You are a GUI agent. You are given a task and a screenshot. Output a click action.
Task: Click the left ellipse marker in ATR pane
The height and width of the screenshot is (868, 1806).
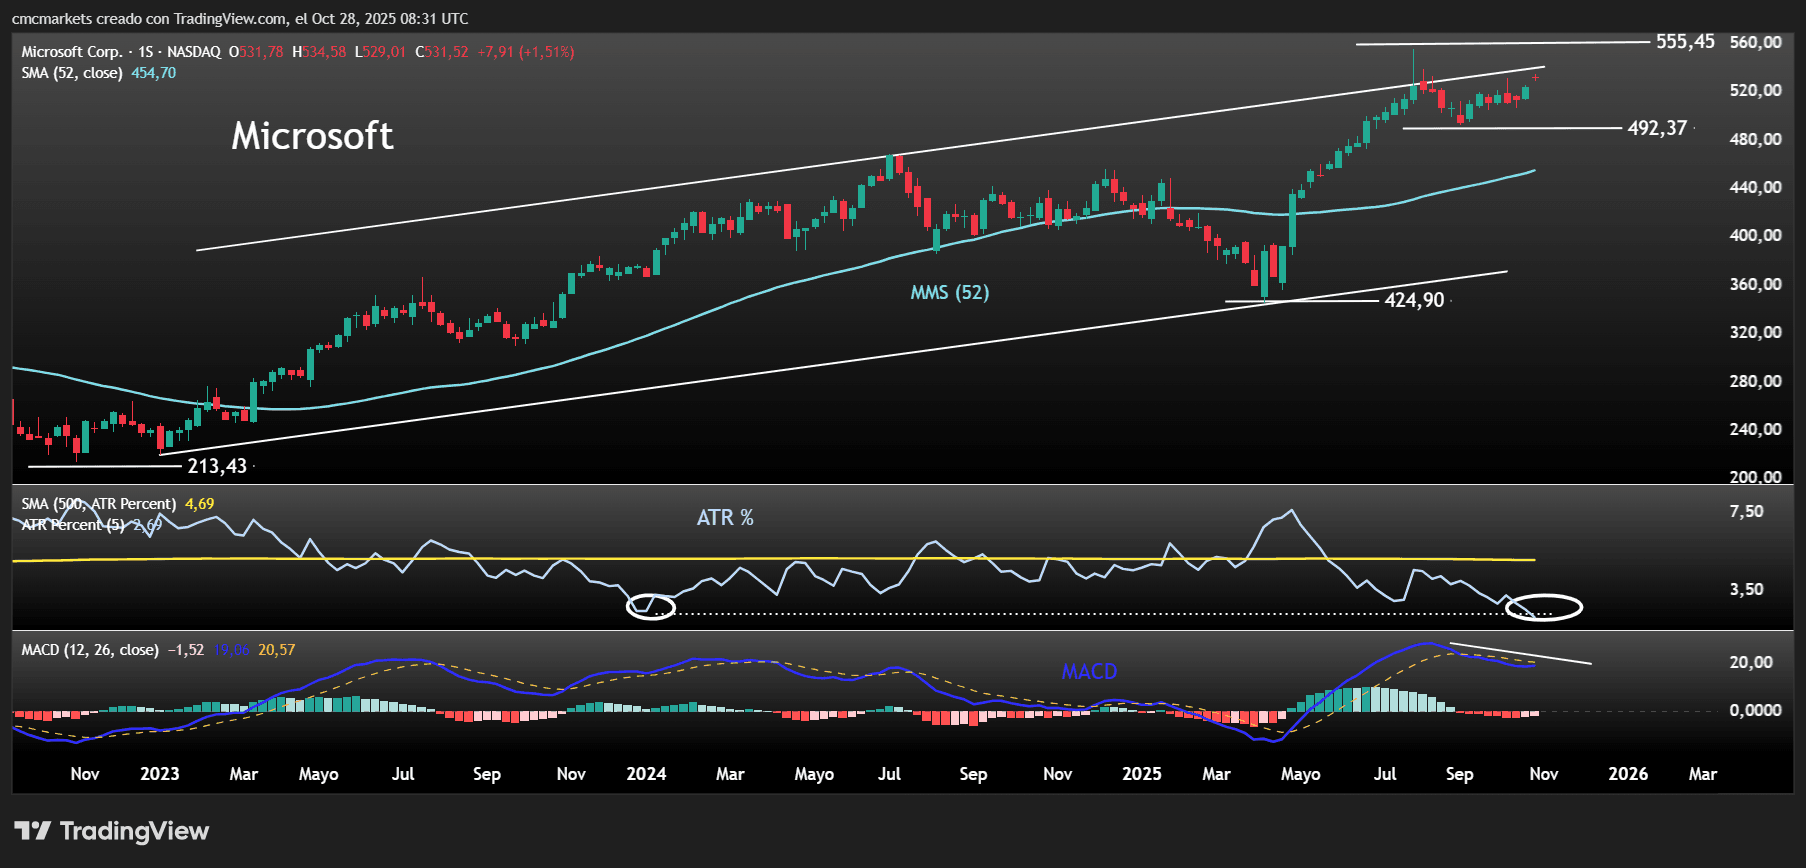[x=651, y=606]
